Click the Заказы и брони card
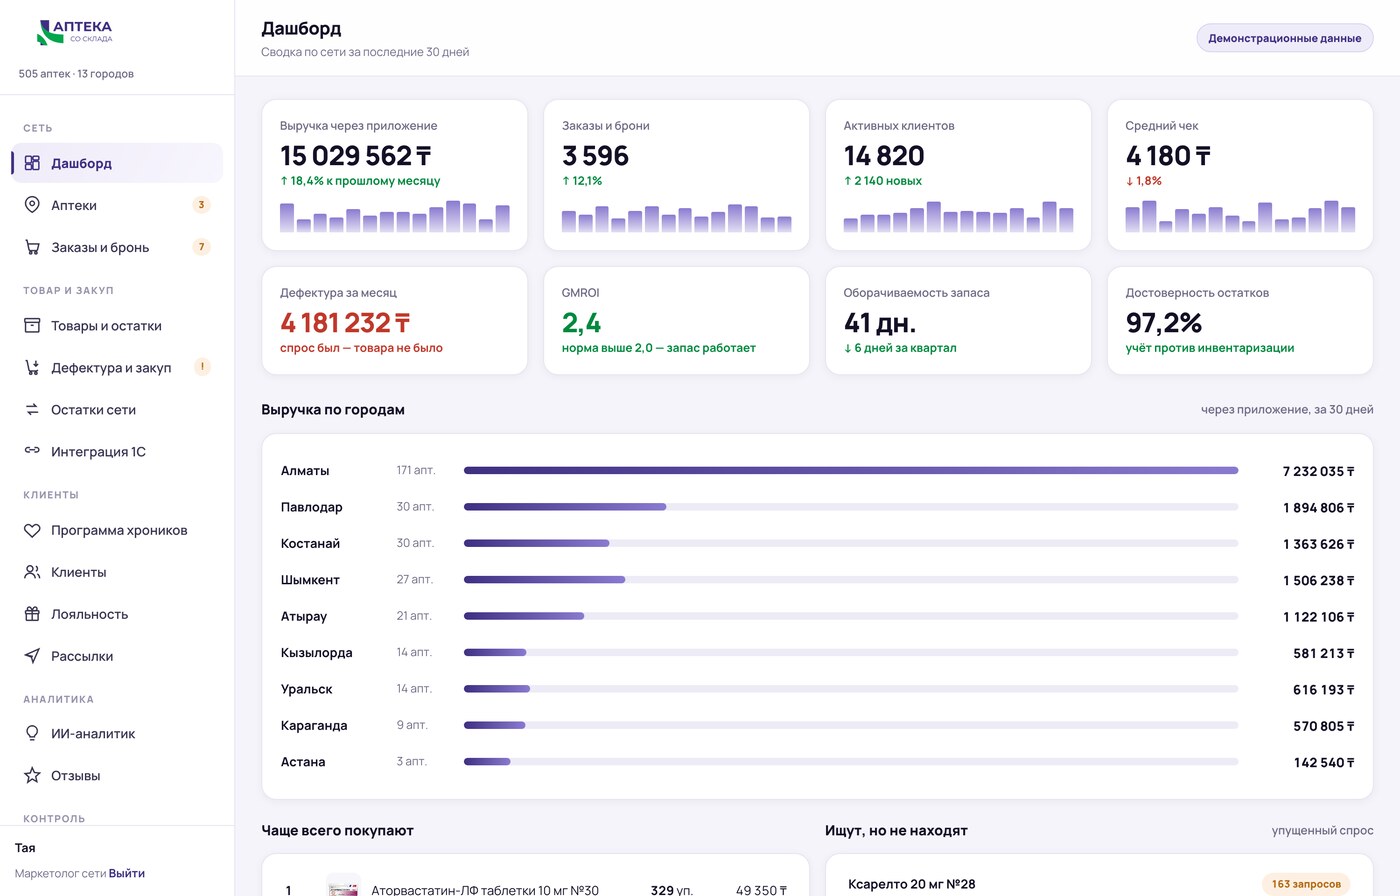This screenshot has height=896, width=1400. coord(676,175)
